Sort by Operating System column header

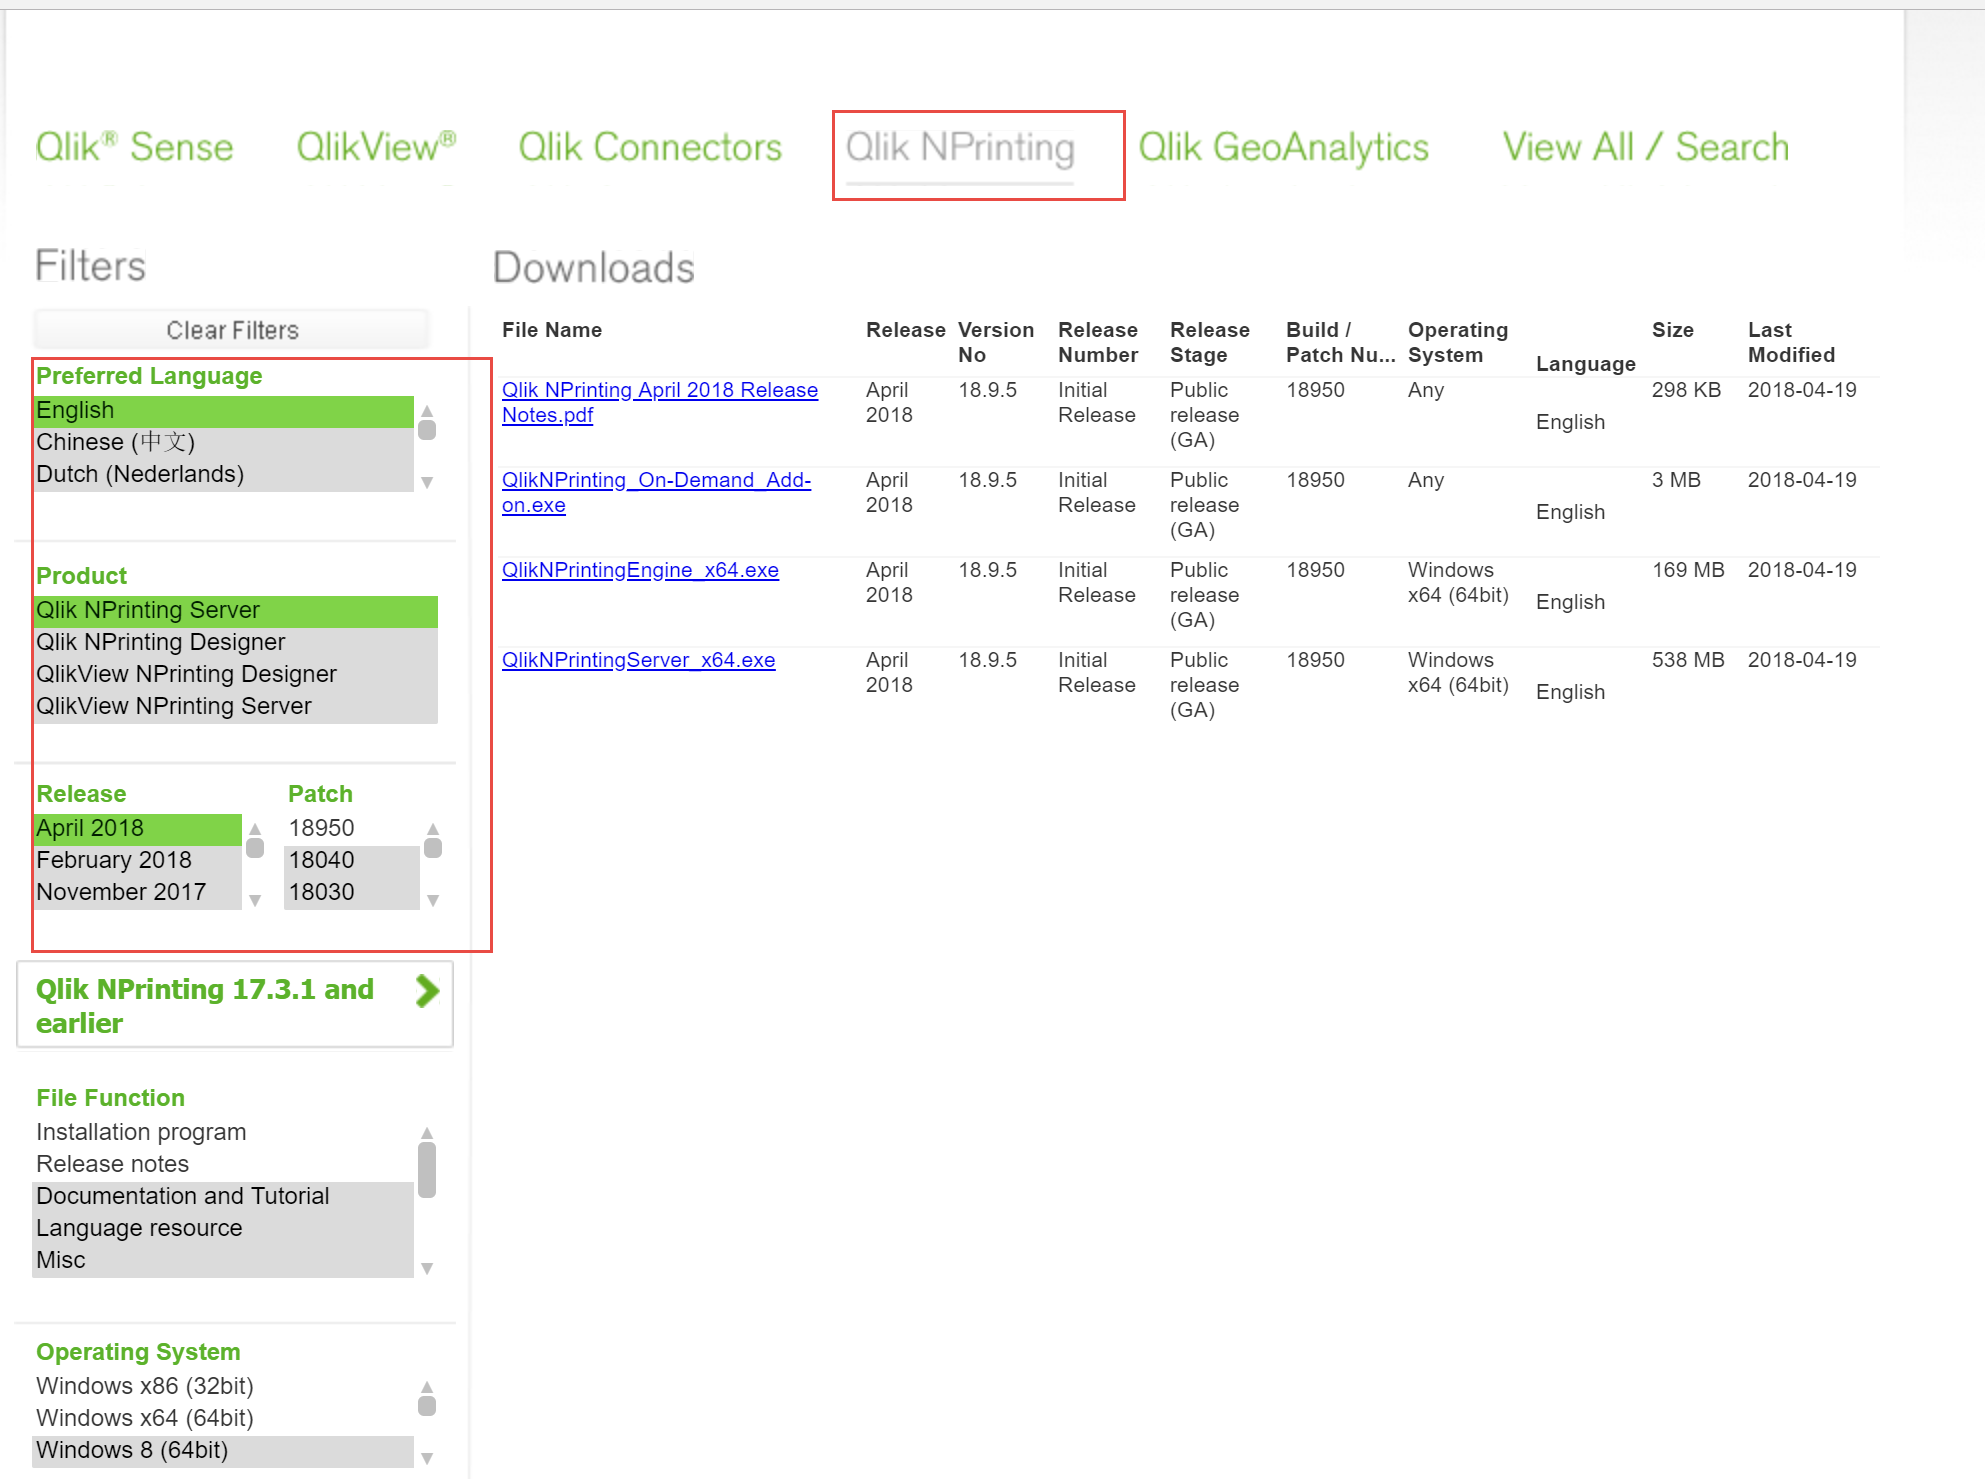click(1458, 342)
